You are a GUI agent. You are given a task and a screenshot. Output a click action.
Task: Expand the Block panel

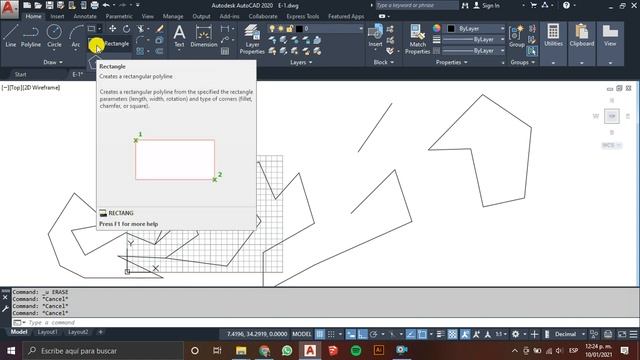click(x=384, y=62)
